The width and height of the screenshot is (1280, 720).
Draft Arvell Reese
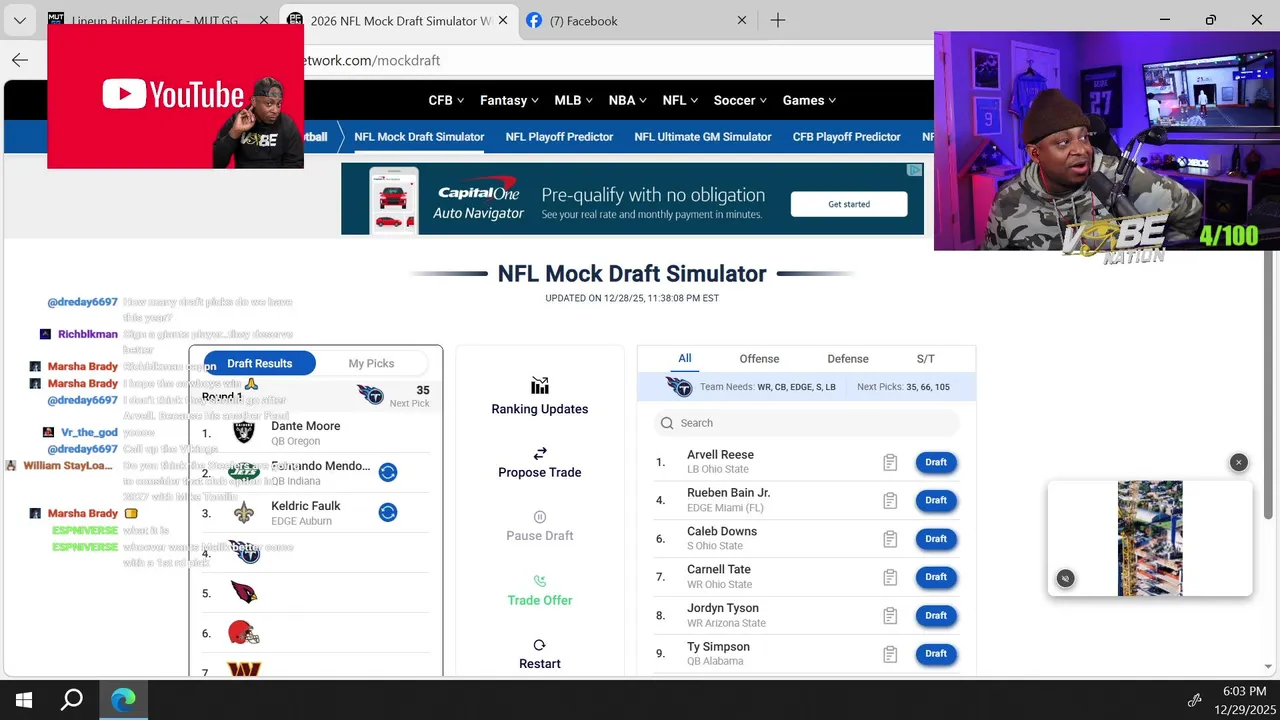[936, 462]
